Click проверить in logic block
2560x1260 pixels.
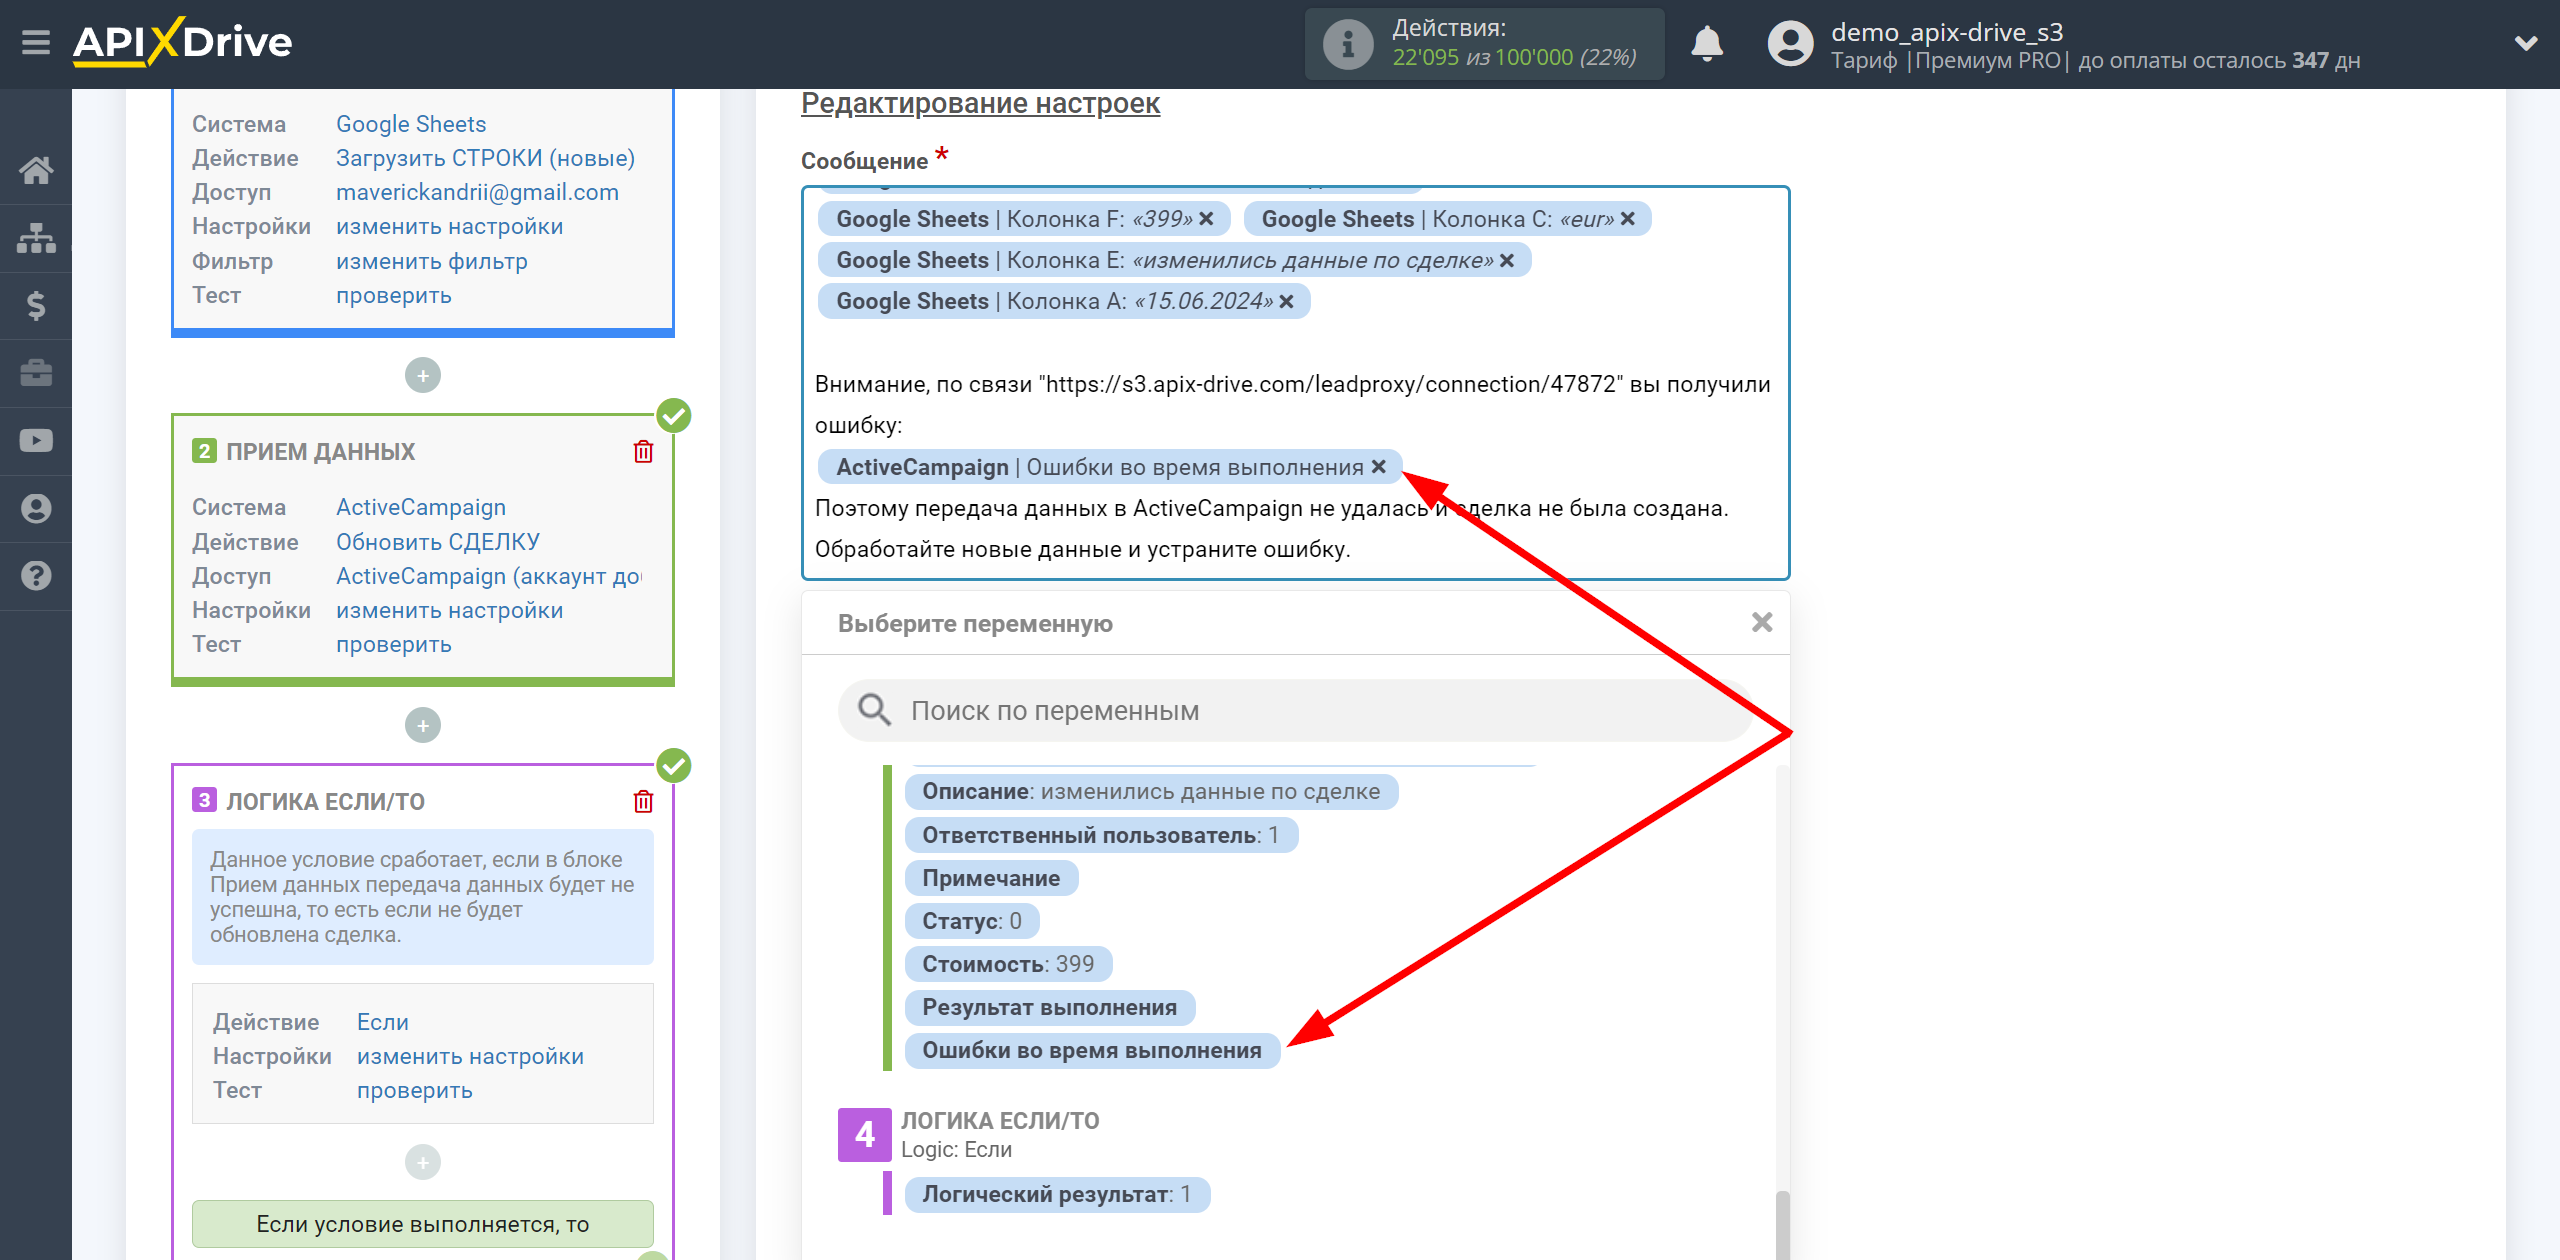[x=414, y=1090]
